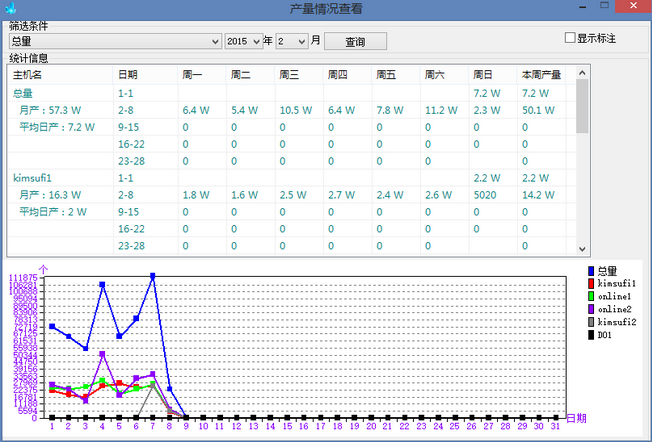
Task: Click the purple online2 legend swatch
Action: coord(592,310)
